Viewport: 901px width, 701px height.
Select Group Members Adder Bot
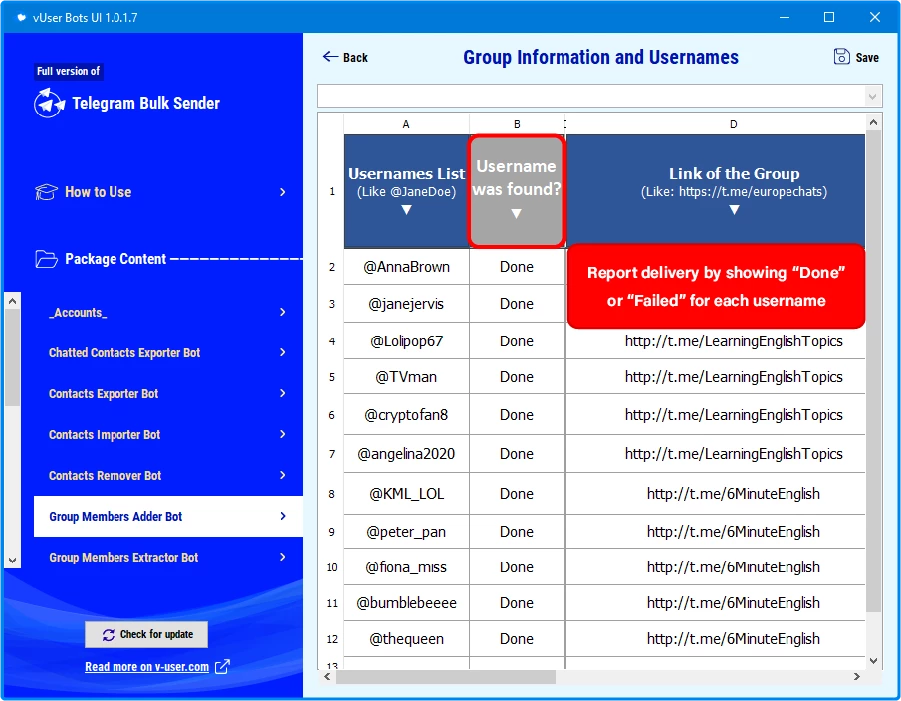168,516
